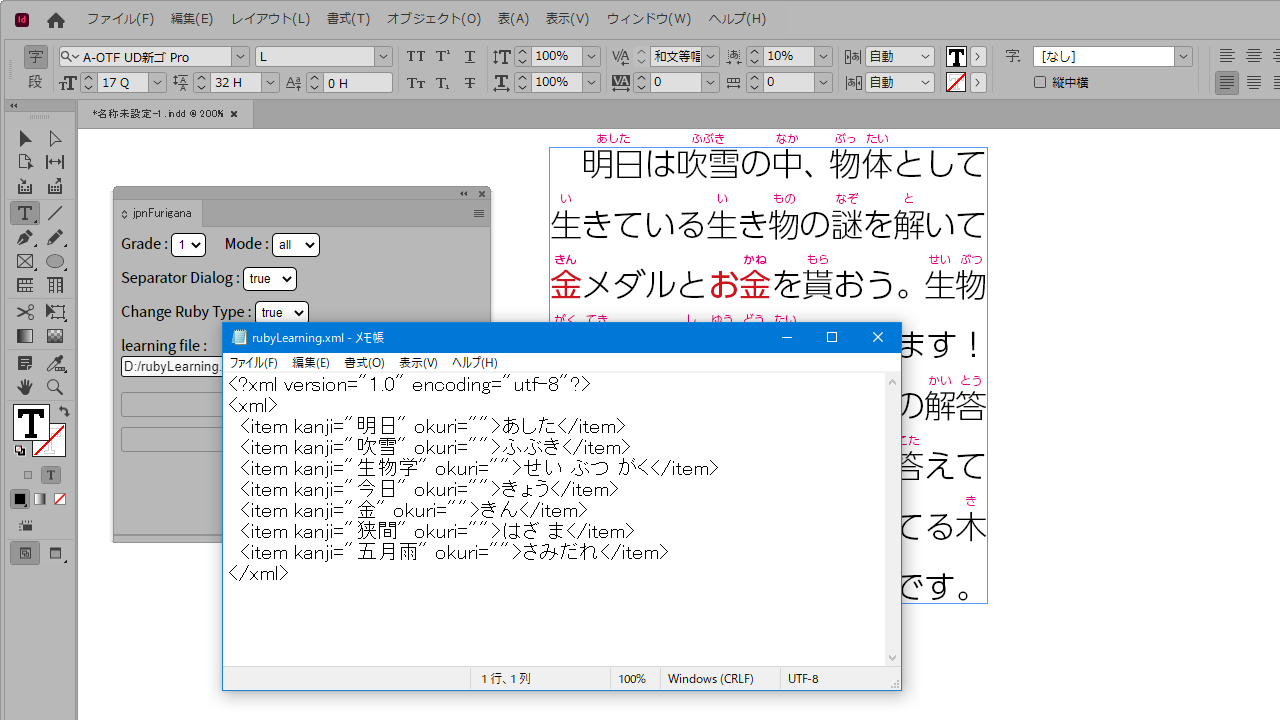The image size is (1280, 720).
Task: Click the fill T color swatch in toolbox
Action: [31, 422]
